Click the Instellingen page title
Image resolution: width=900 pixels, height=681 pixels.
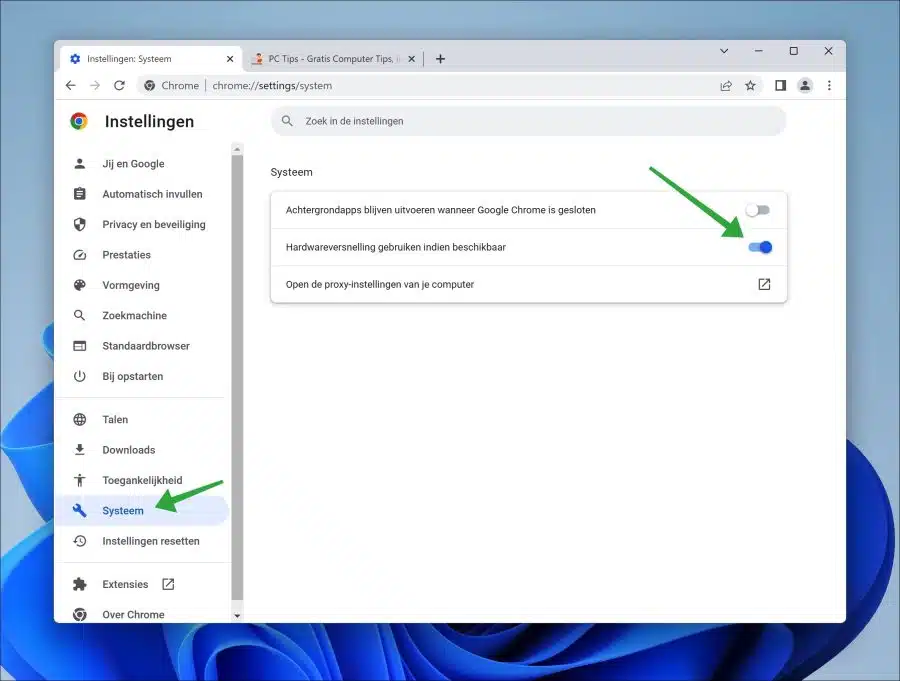pos(149,122)
